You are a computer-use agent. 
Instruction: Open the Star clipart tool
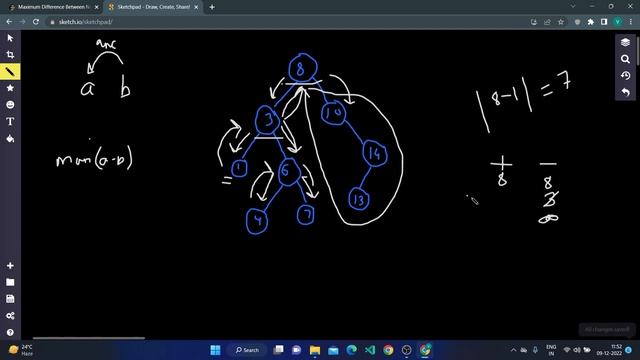(x=10, y=88)
